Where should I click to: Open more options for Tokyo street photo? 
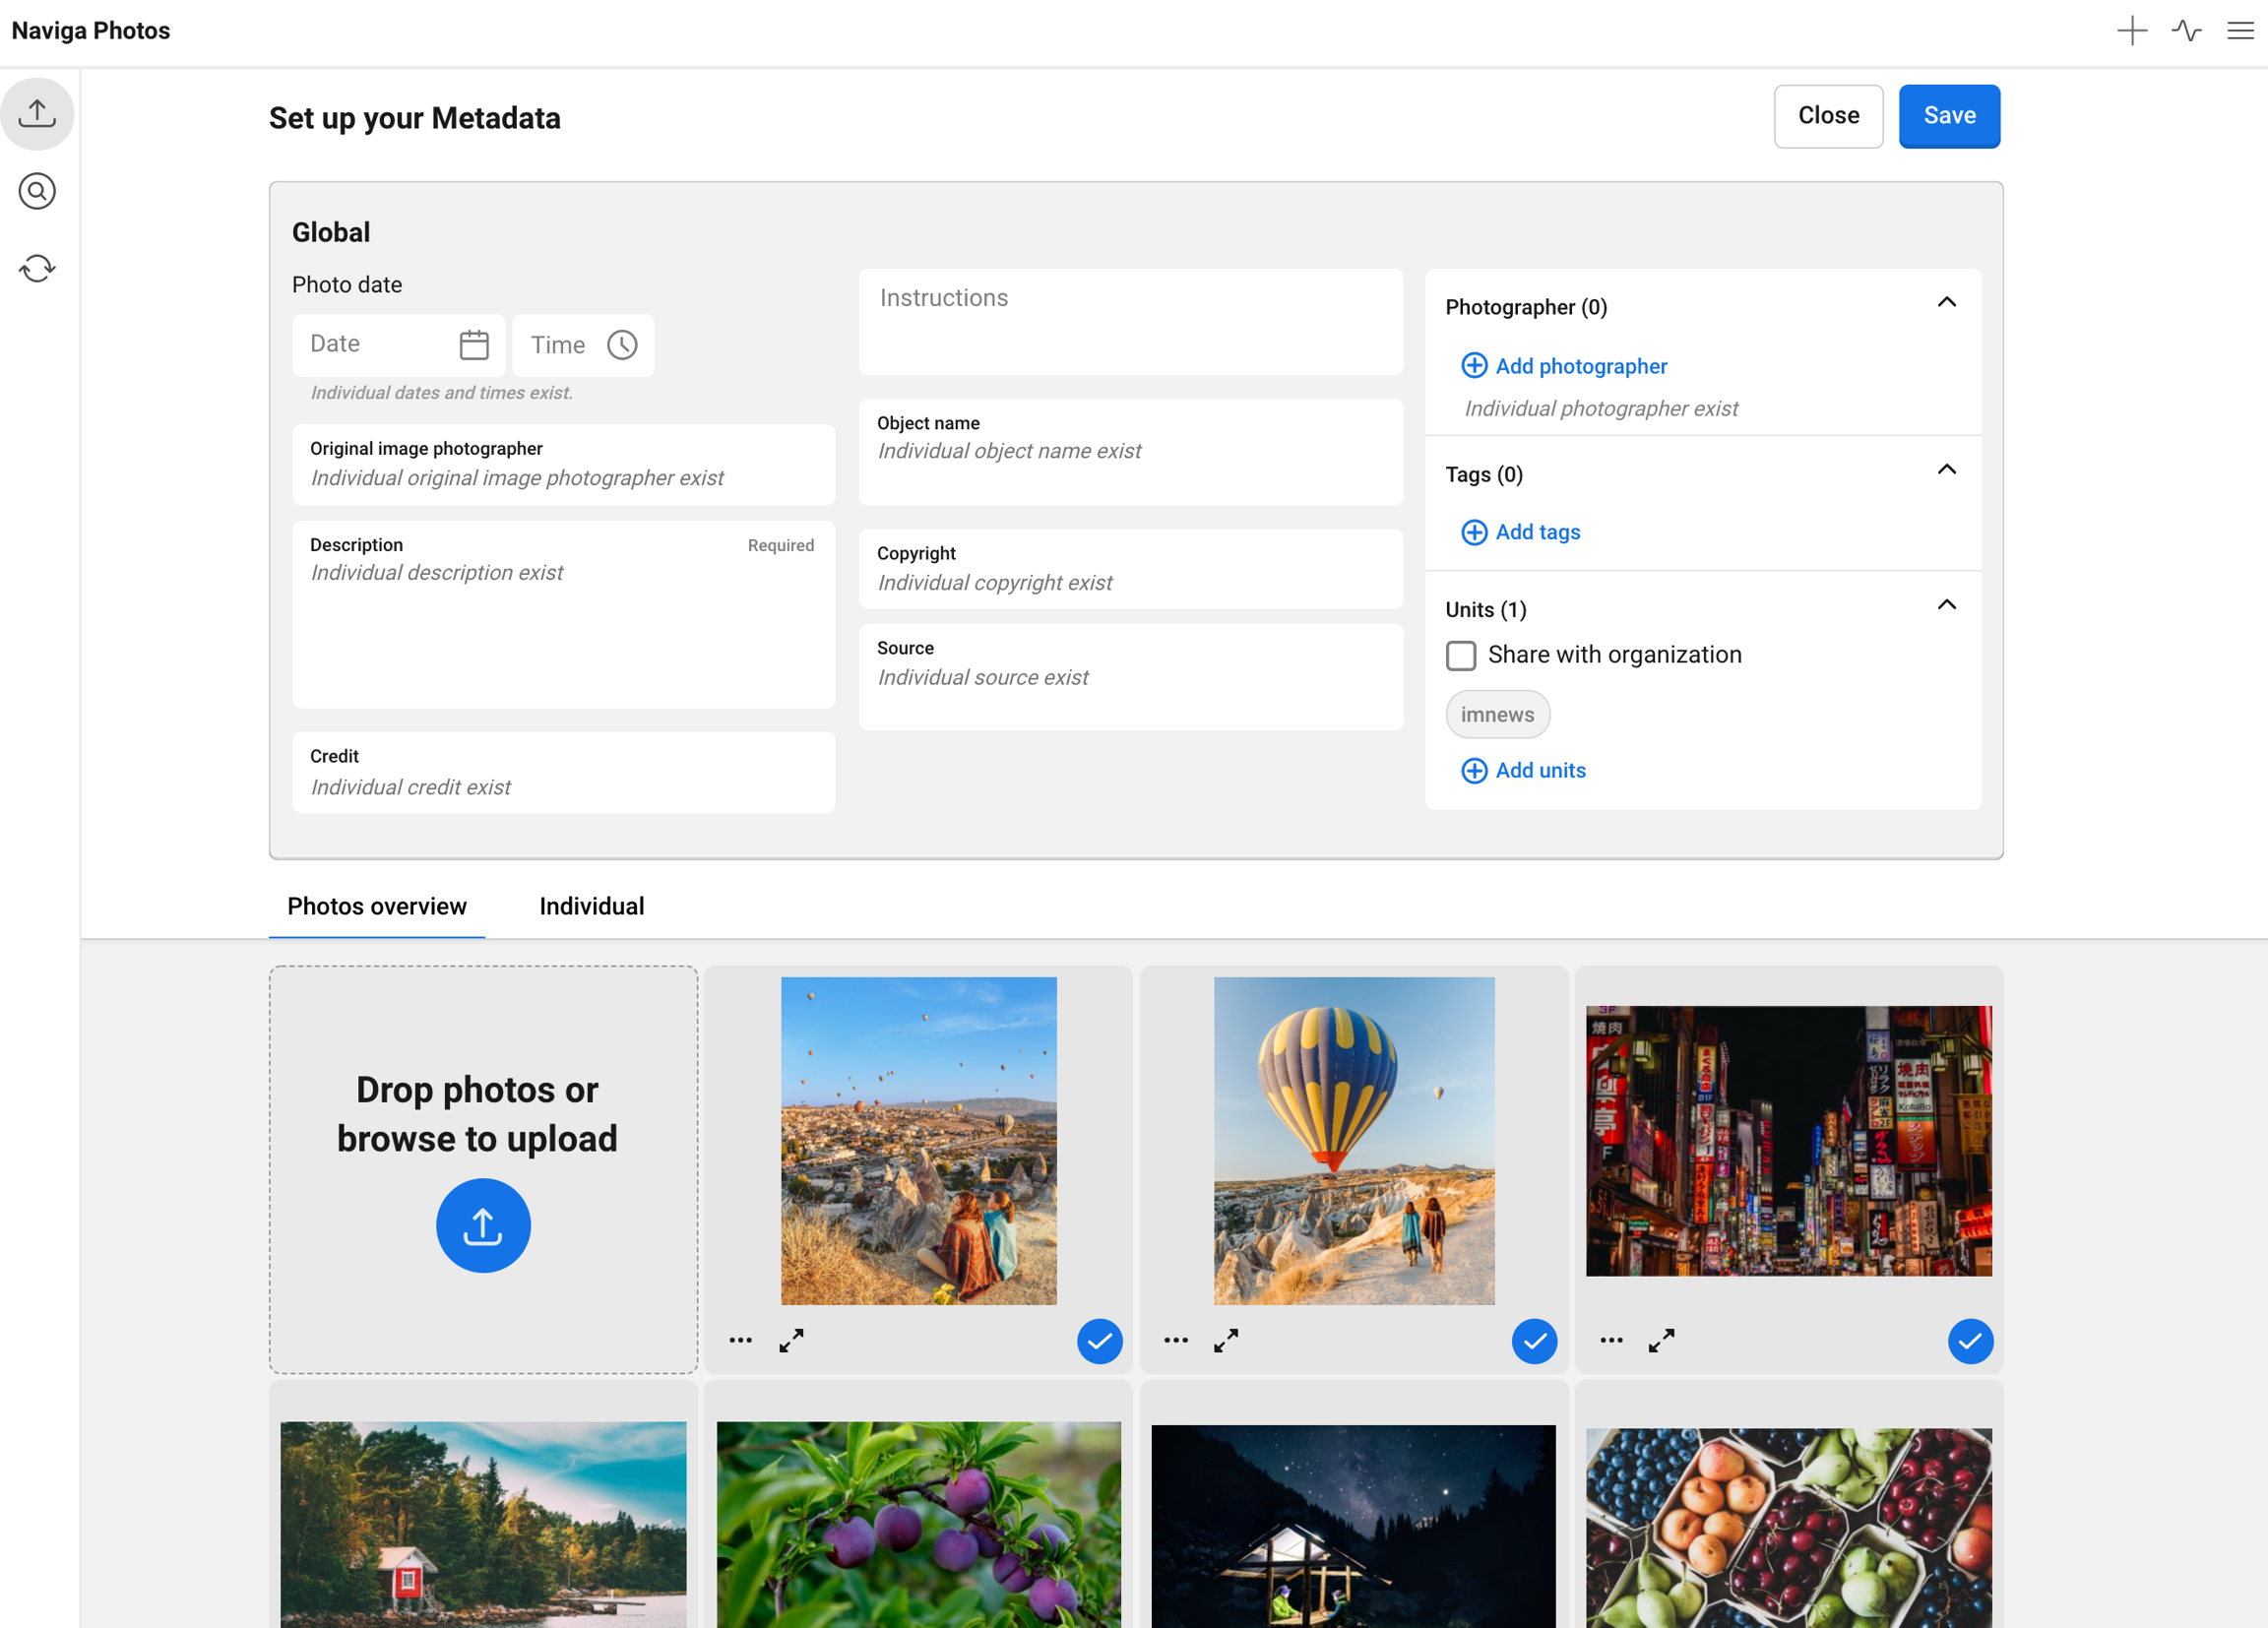point(1611,1341)
